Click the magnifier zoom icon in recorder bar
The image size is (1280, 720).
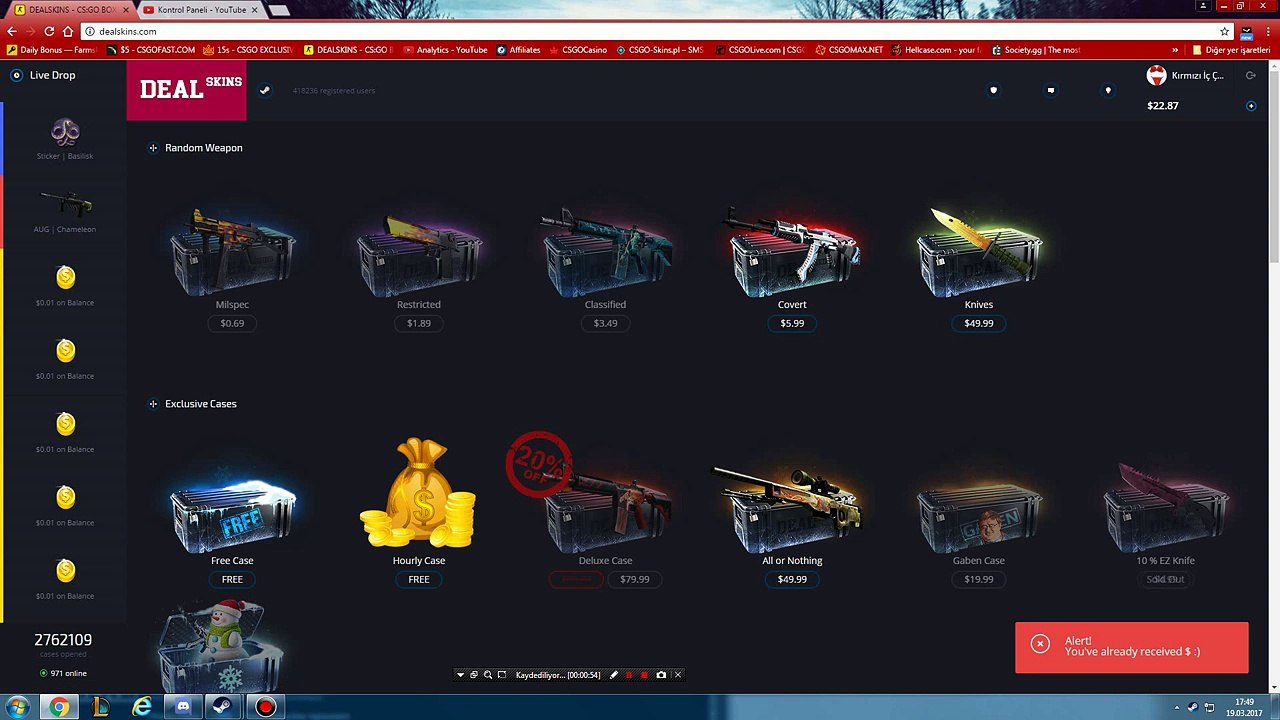click(488, 675)
